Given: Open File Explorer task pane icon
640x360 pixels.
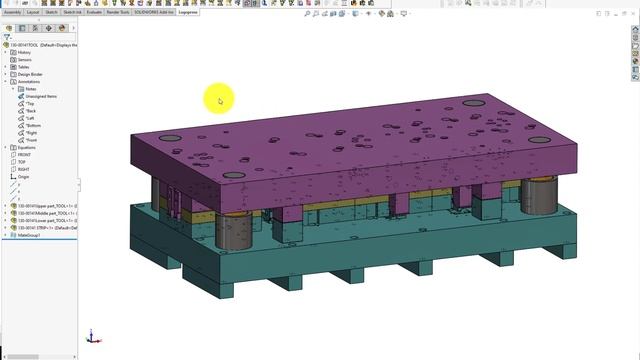Looking at the screenshot, I should (x=635, y=46).
